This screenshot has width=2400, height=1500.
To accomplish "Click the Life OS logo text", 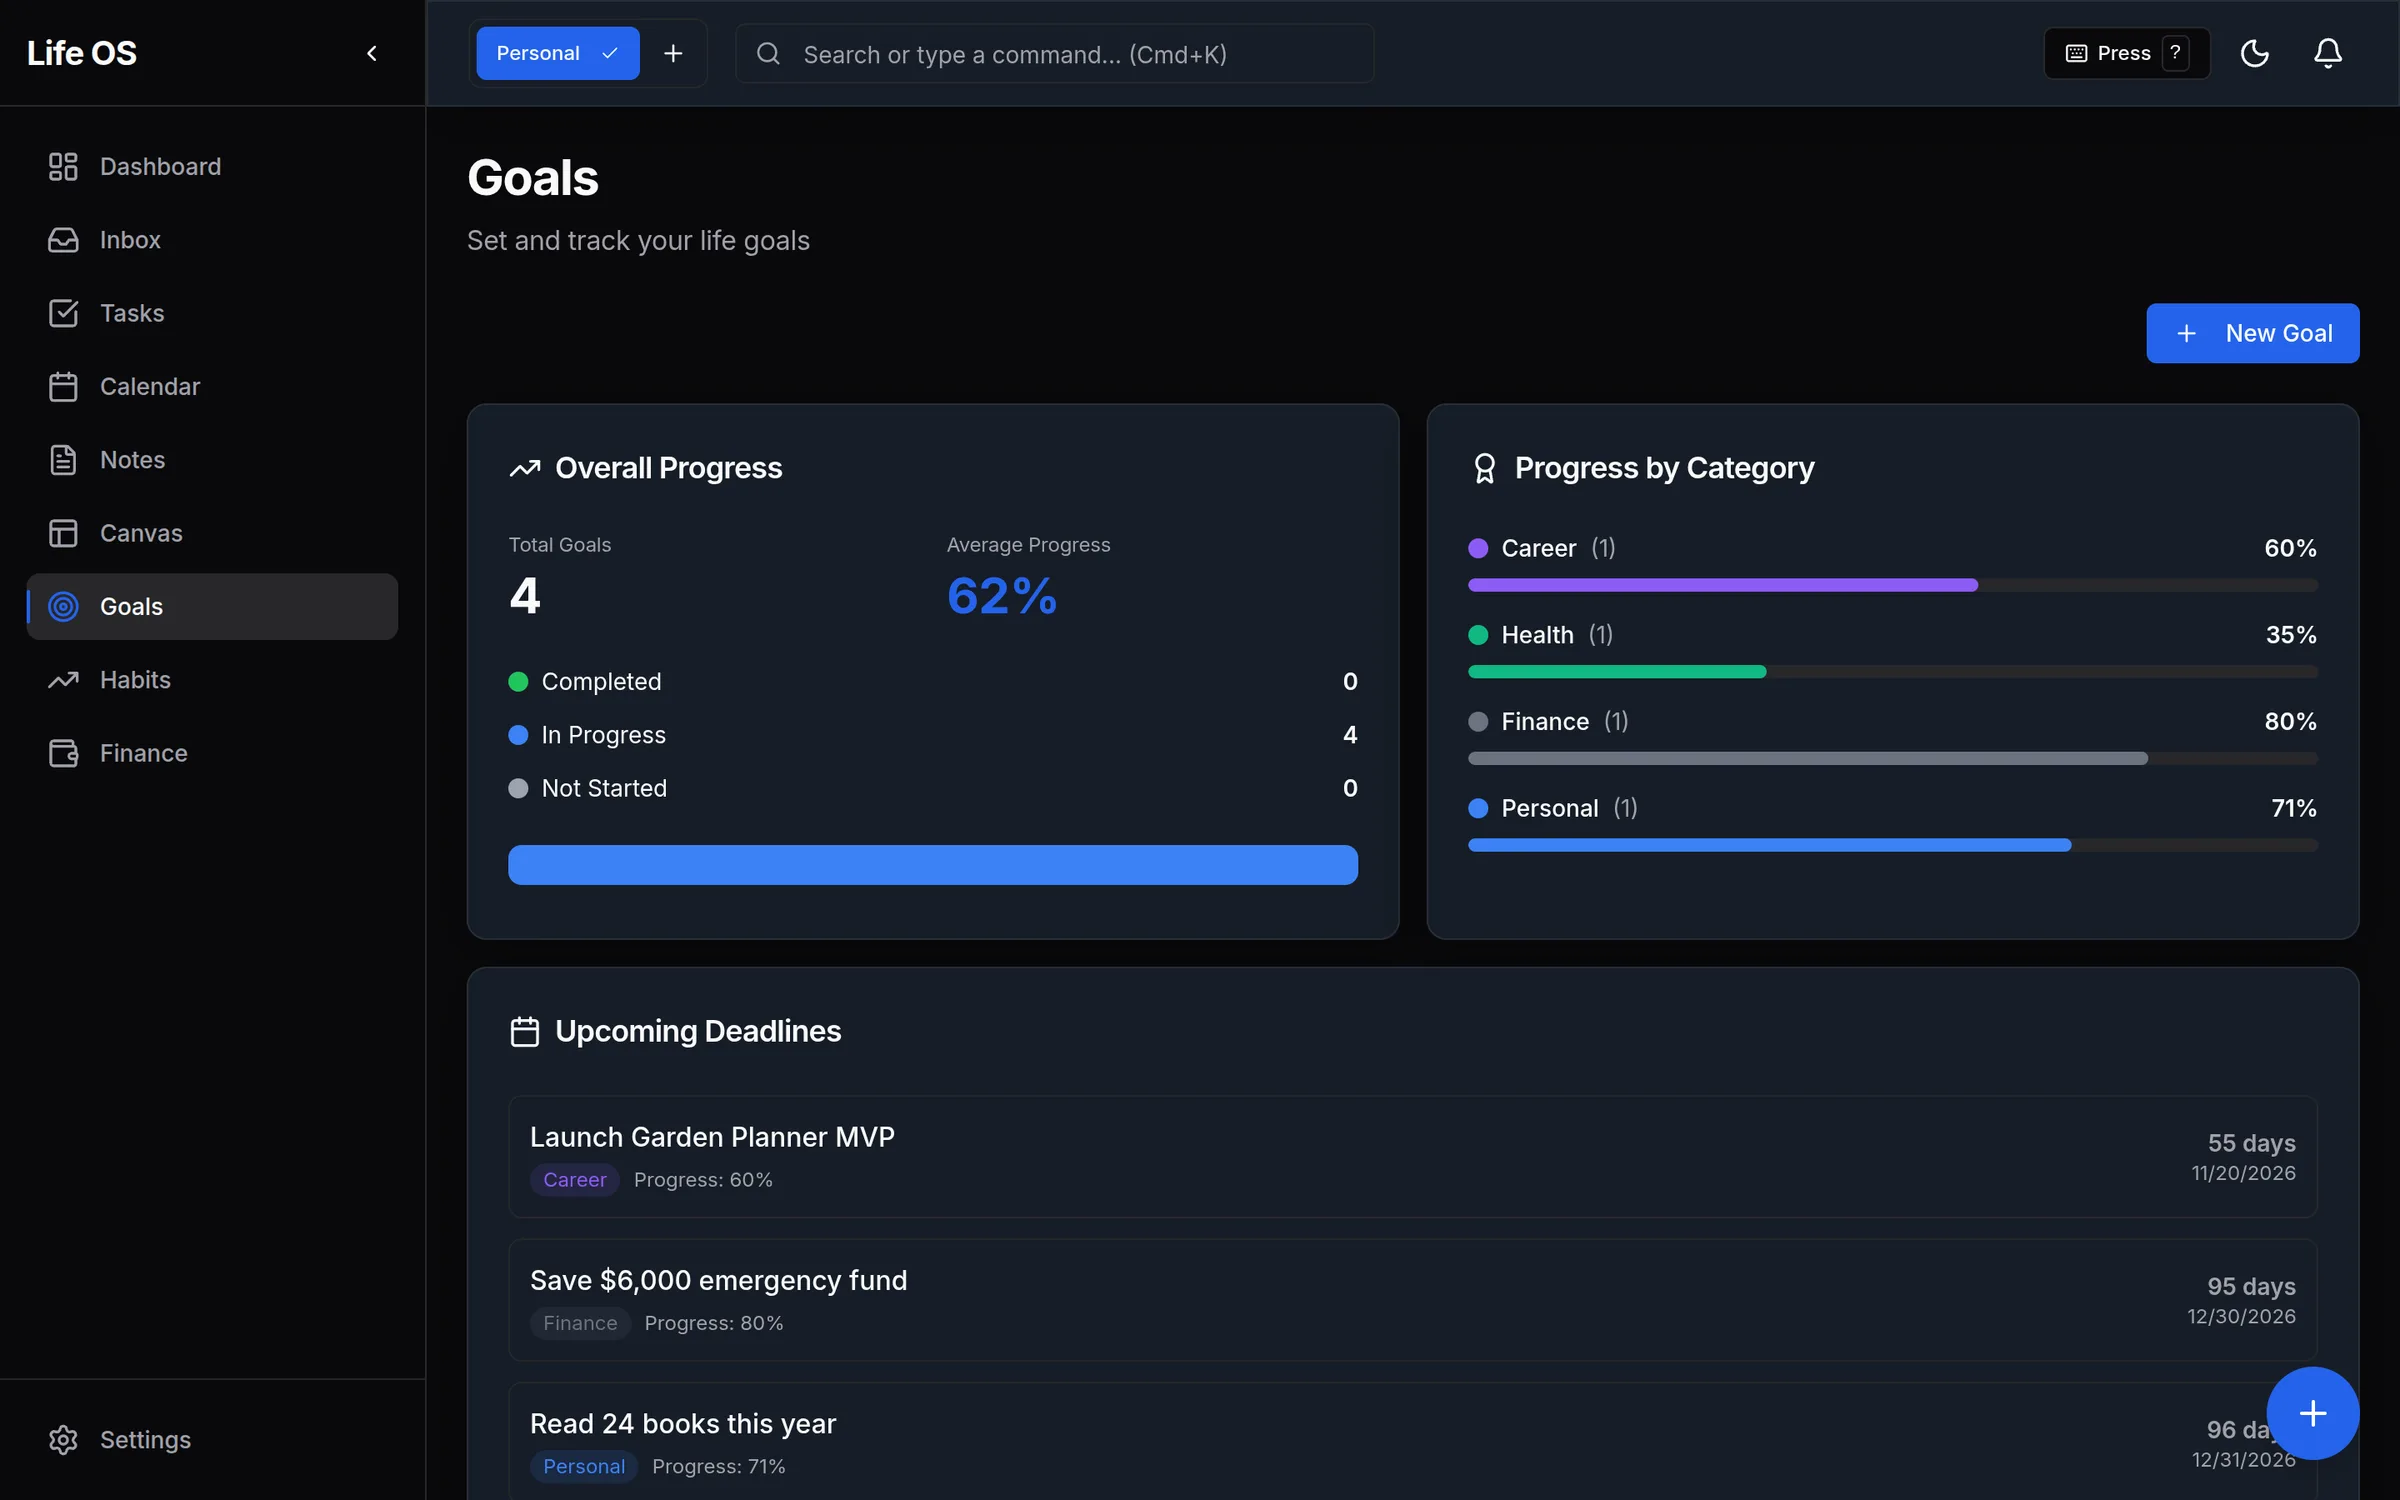I will pos(82,53).
